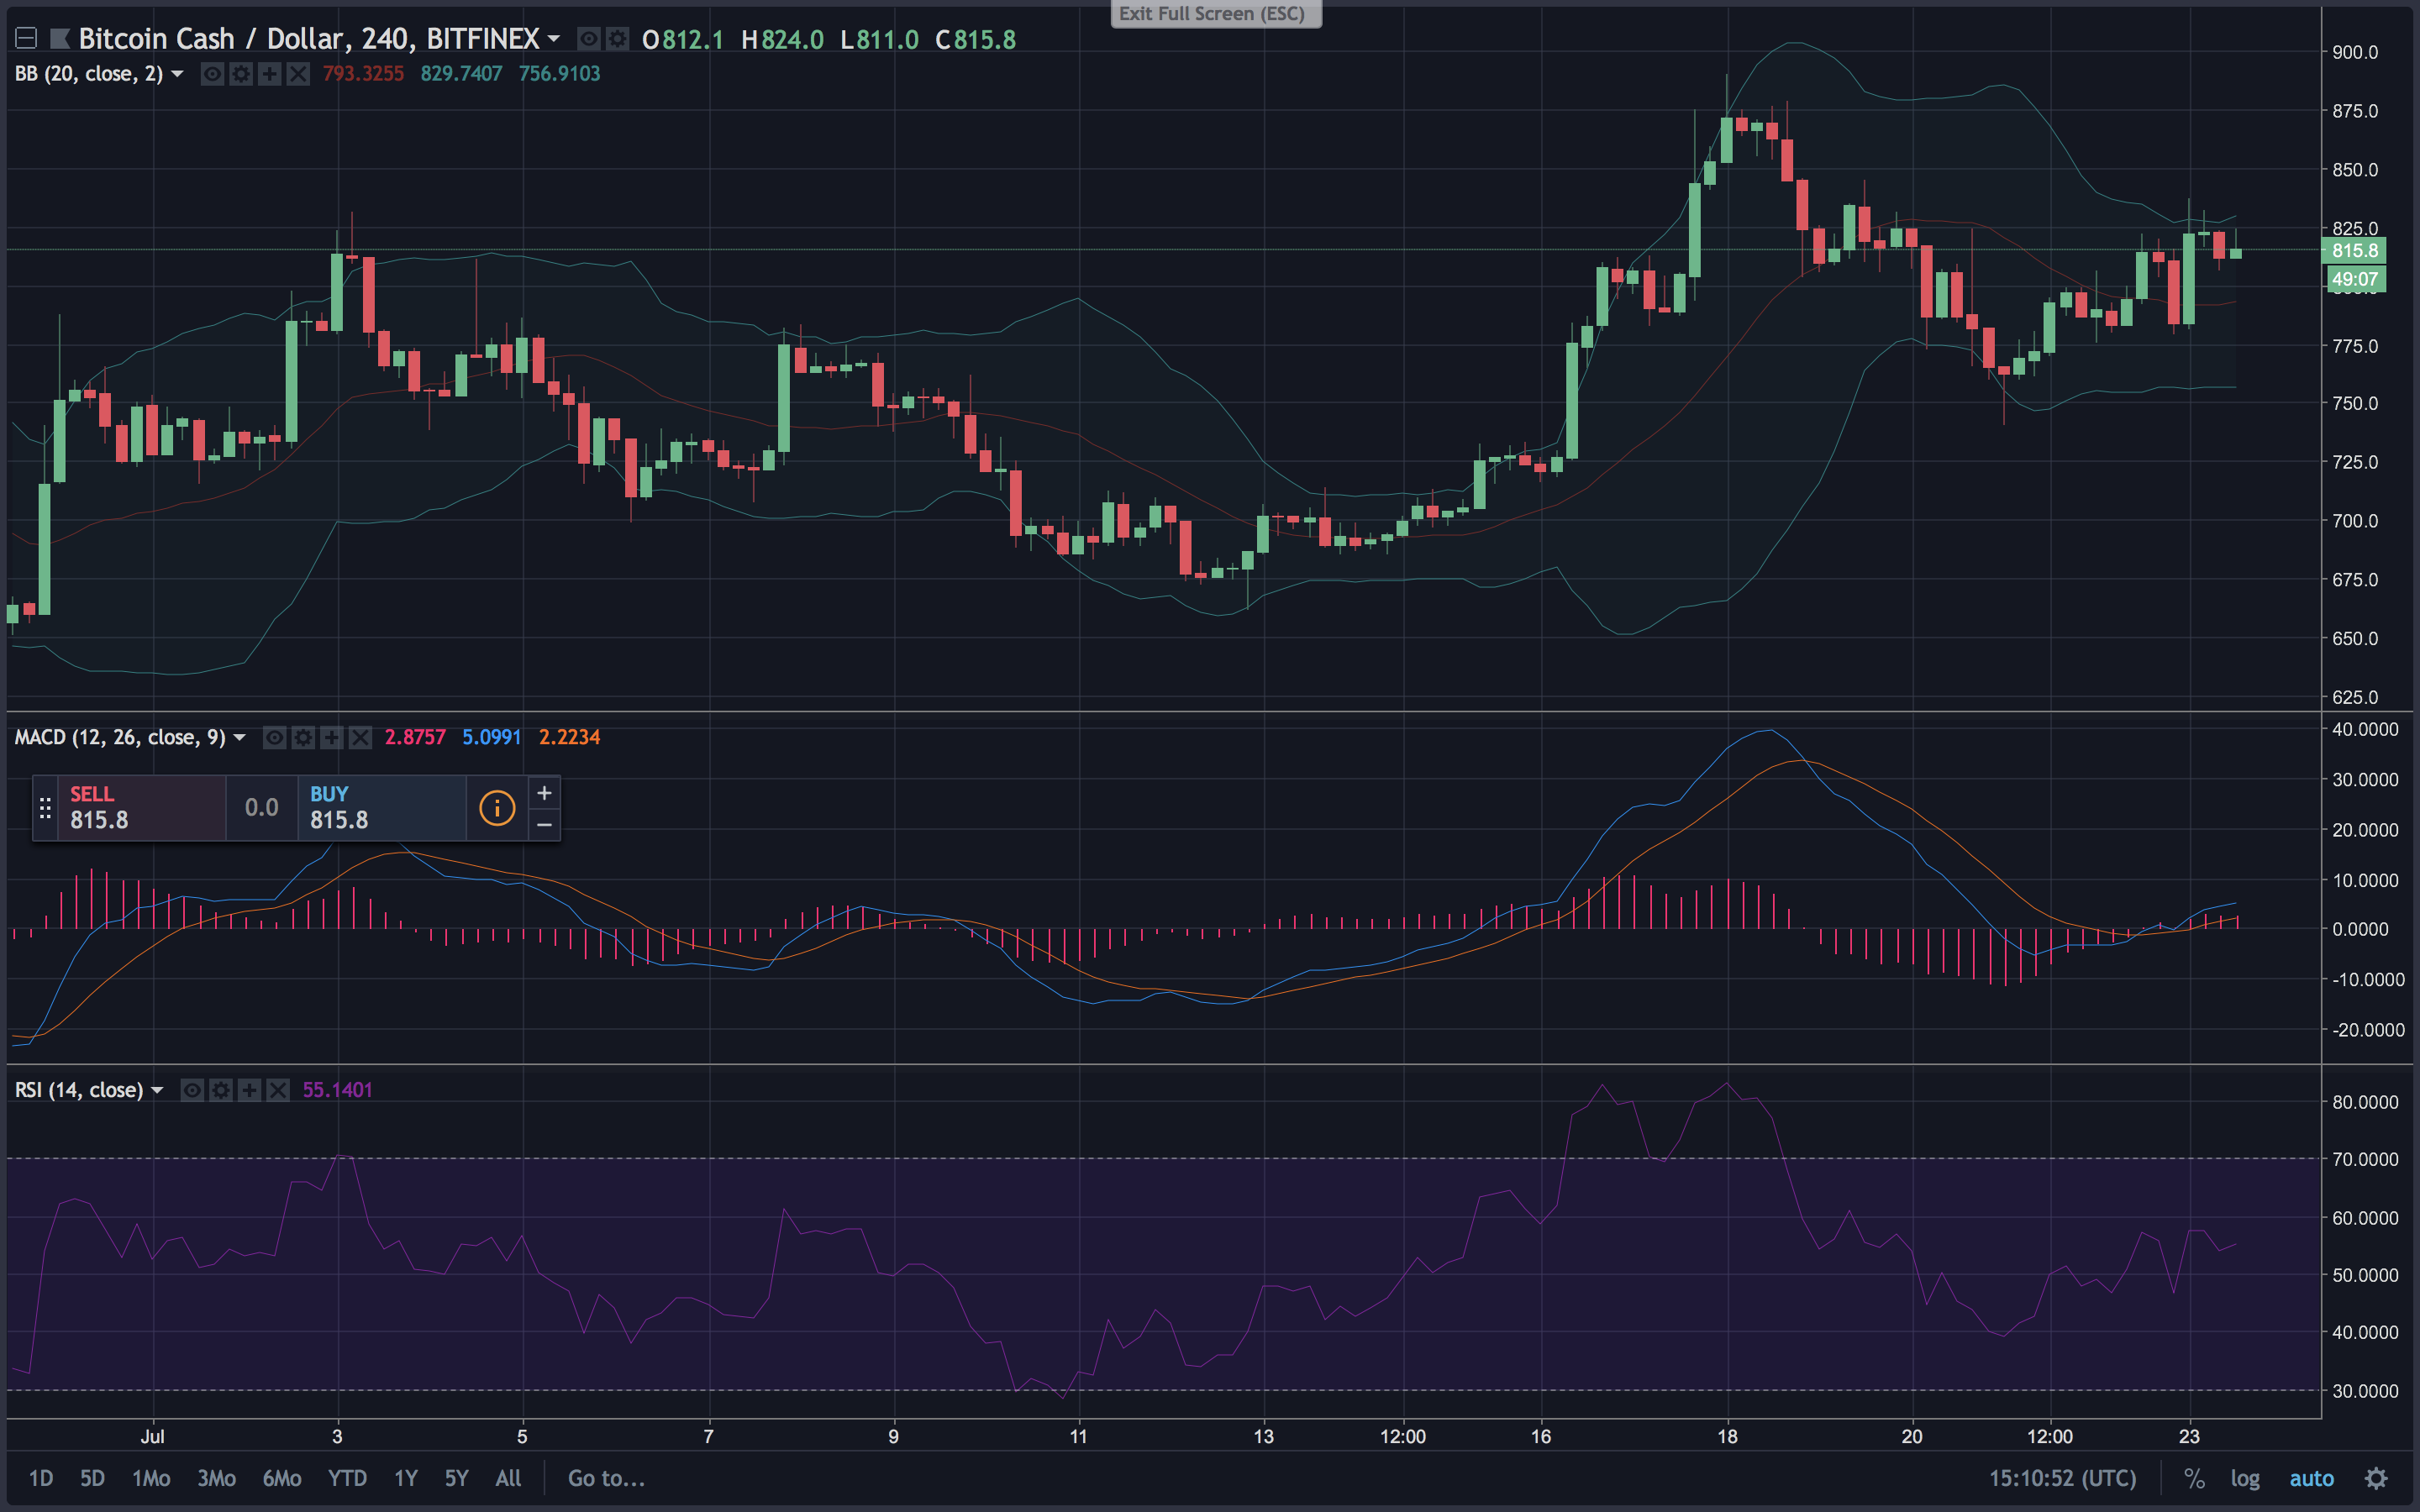Toggle the auto scale option
Screen dimensions: 2420x1512
[x=2311, y=1478]
